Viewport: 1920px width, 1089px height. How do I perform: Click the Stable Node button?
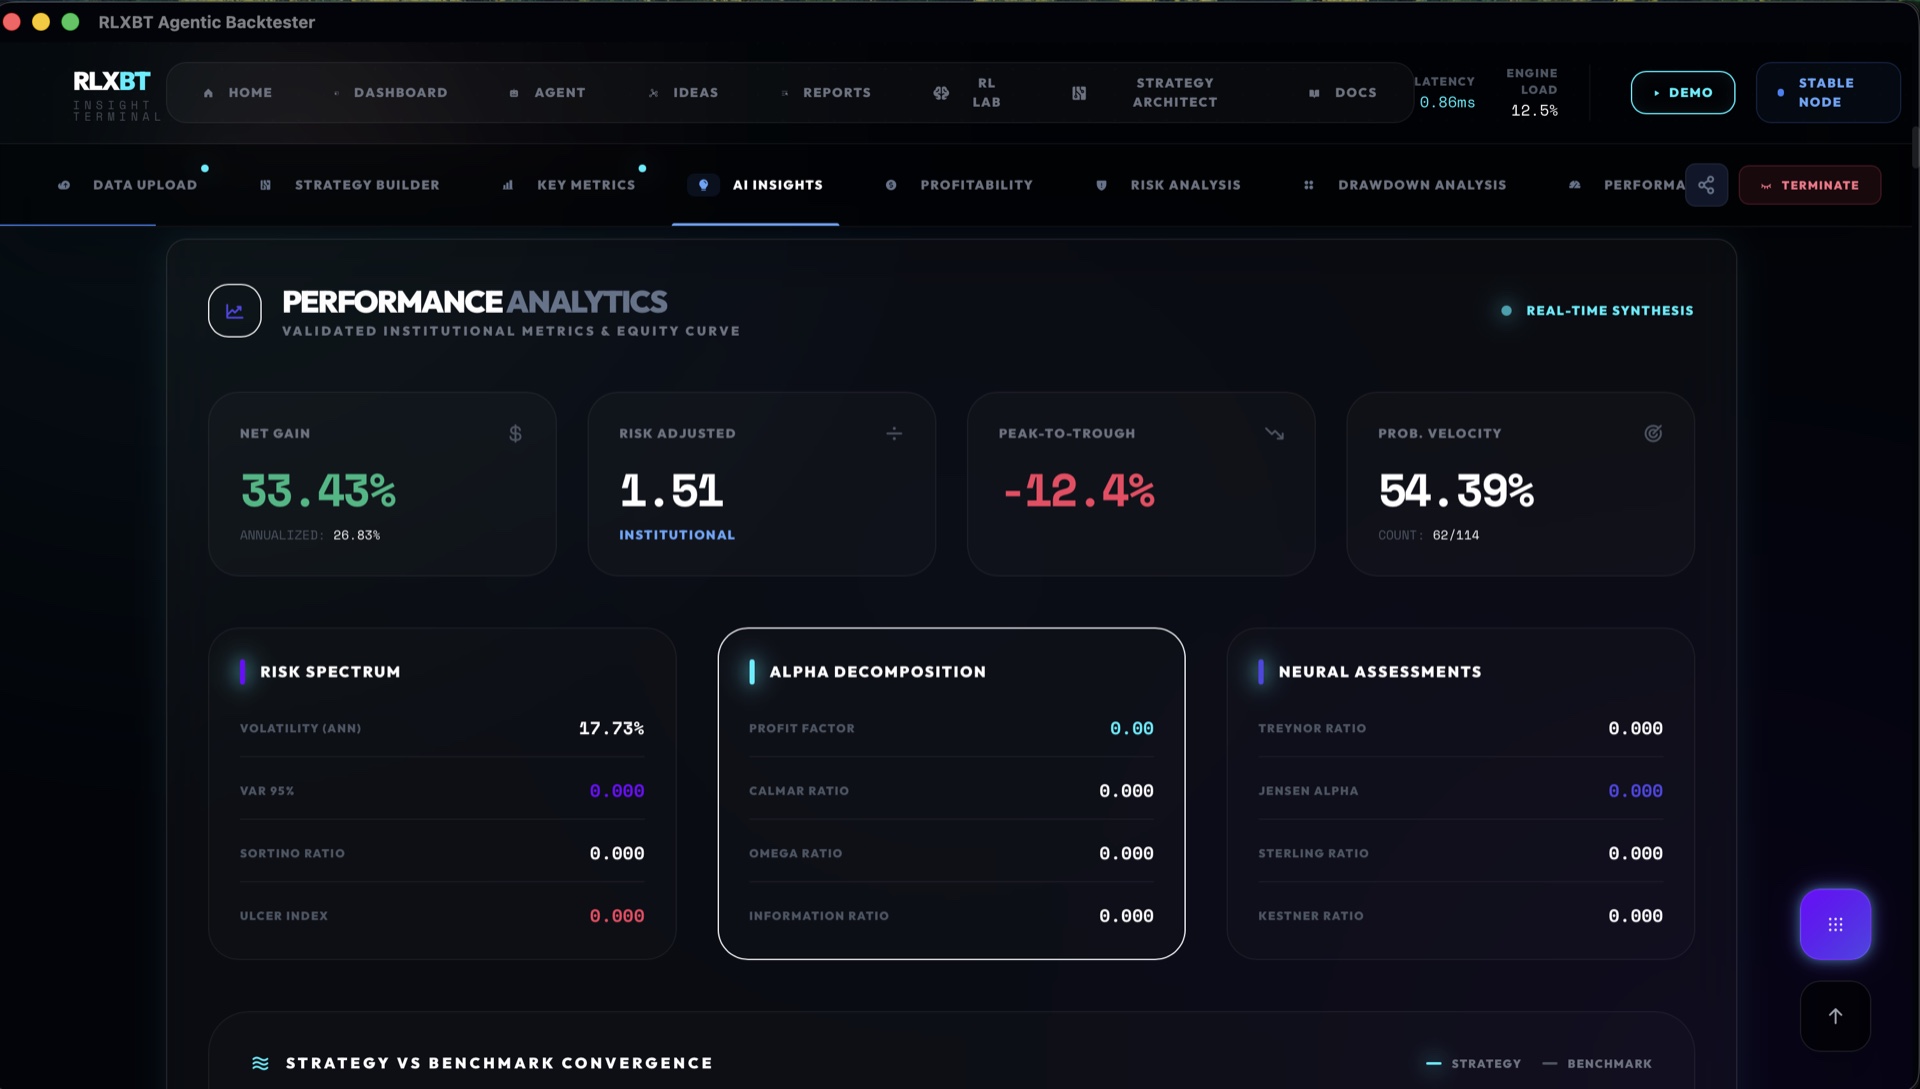tap(1828, 93)
